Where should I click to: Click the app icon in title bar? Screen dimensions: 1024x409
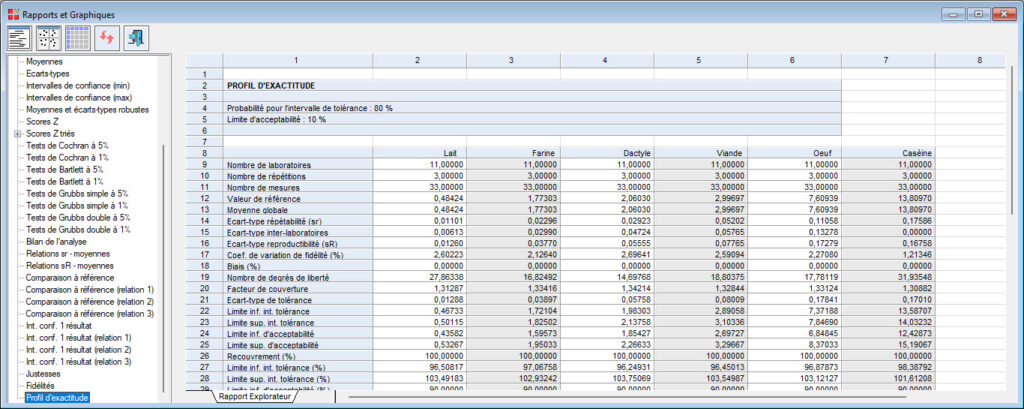coord(13,14)
